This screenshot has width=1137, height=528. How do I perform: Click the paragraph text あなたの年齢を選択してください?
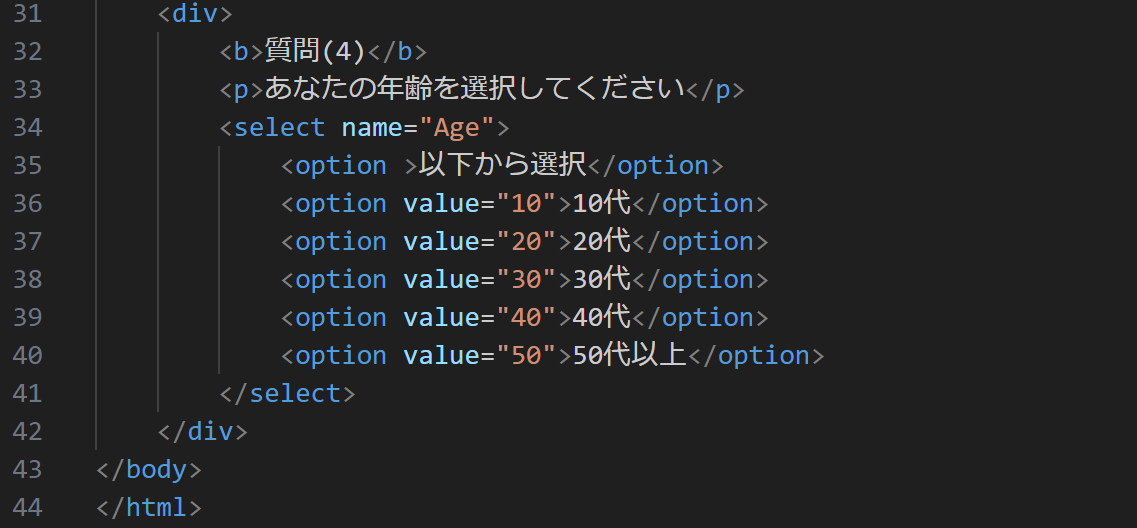(474, 90)
